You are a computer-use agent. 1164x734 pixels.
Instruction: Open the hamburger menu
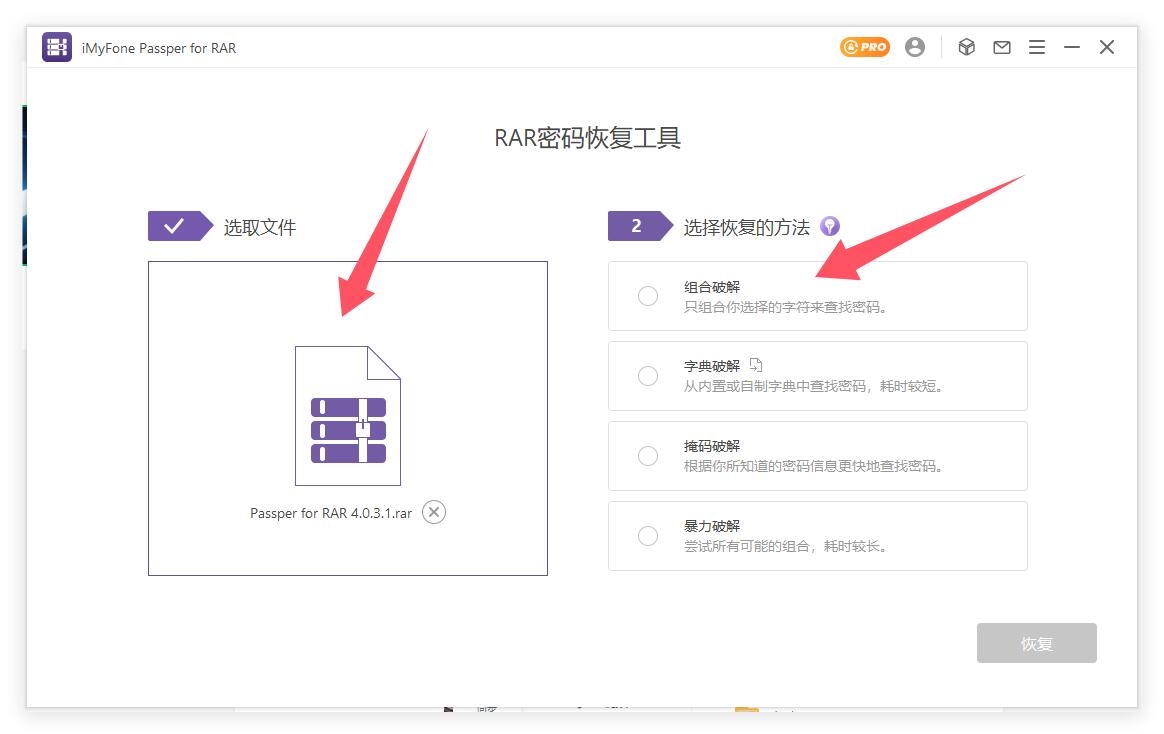[x=1037, y=47]
